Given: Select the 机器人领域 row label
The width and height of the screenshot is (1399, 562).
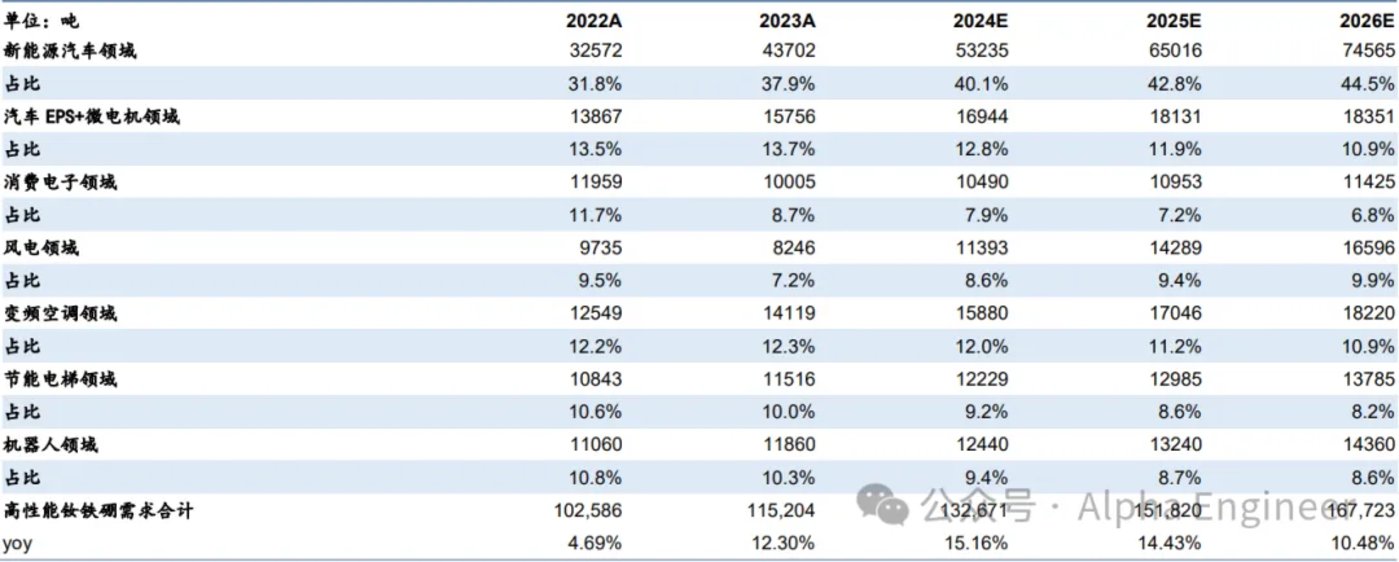Looking at the screenshot, I should click(x=51, y=445).
